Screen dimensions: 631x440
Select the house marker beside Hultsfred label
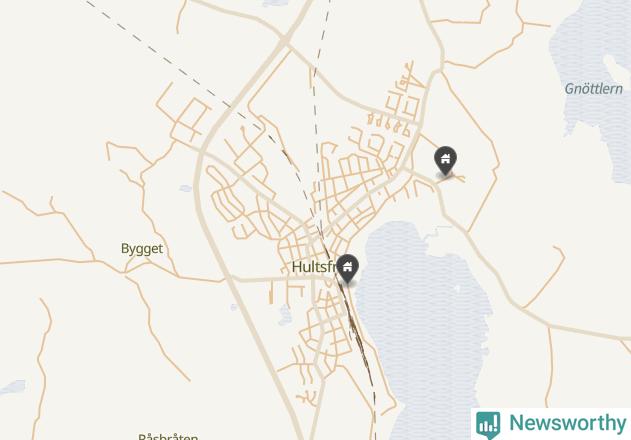click(x=347, y=268)
